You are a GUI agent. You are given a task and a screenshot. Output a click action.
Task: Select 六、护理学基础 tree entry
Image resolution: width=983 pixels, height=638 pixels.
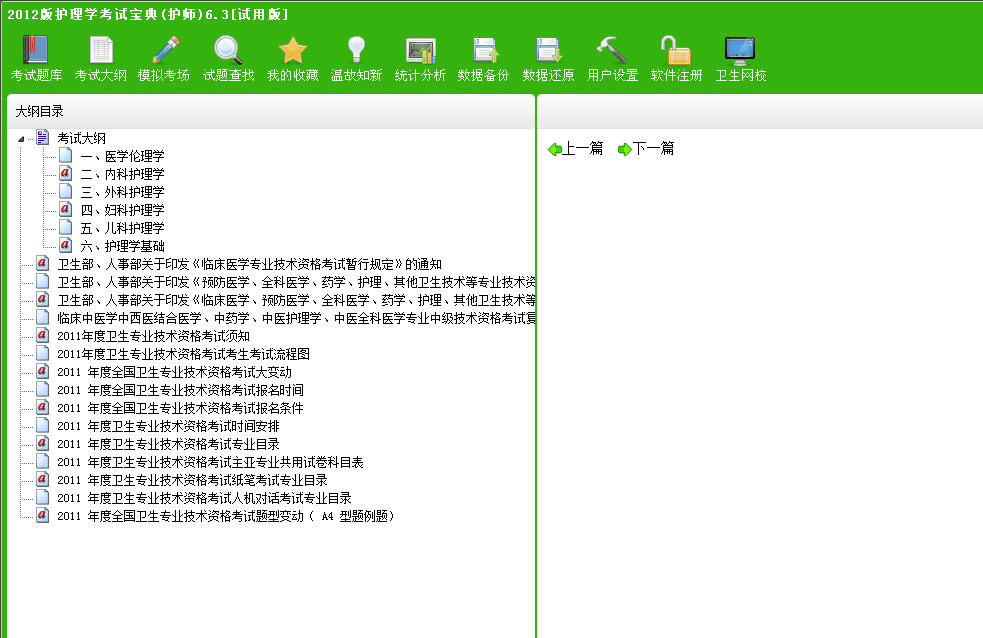point(122,246)
